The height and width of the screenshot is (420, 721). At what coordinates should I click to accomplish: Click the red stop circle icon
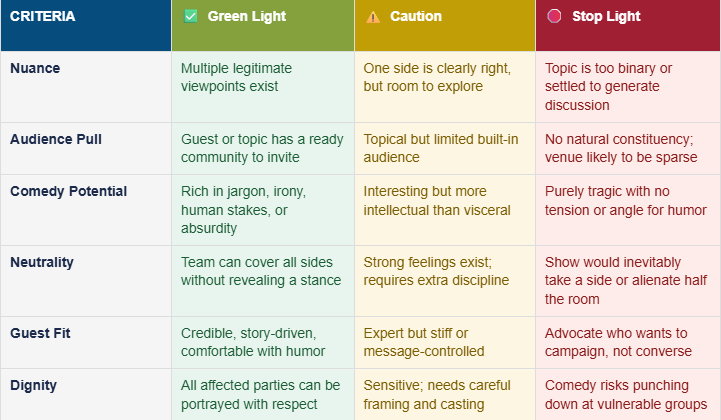pyautogui.click(x=554, y=16)
